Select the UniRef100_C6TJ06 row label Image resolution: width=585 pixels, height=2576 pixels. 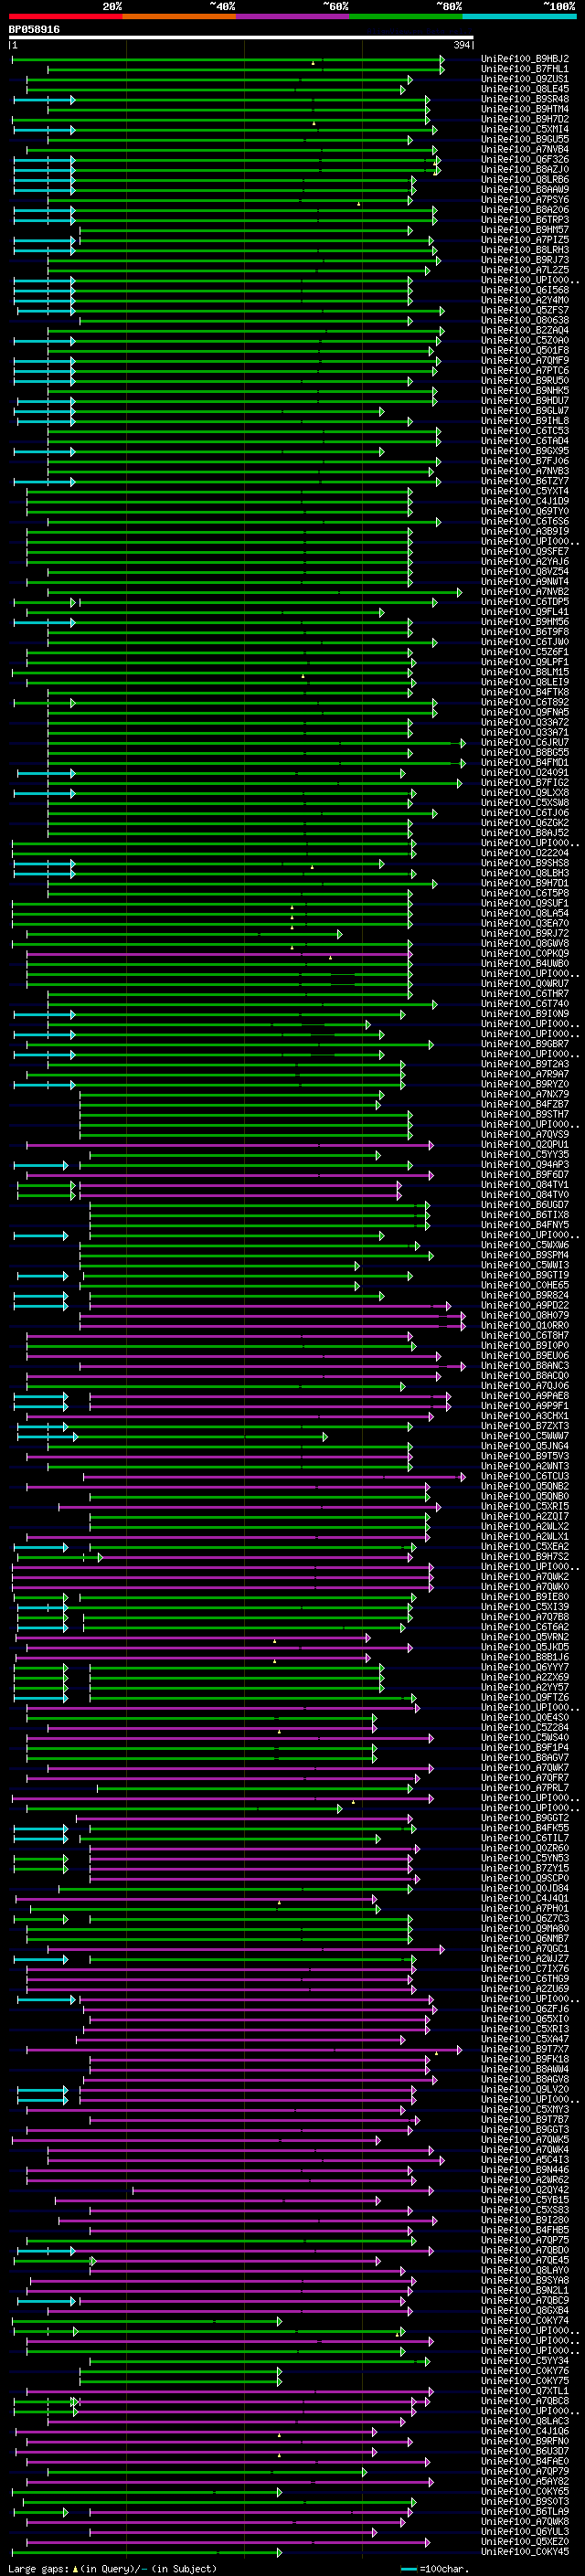(525, 813)
